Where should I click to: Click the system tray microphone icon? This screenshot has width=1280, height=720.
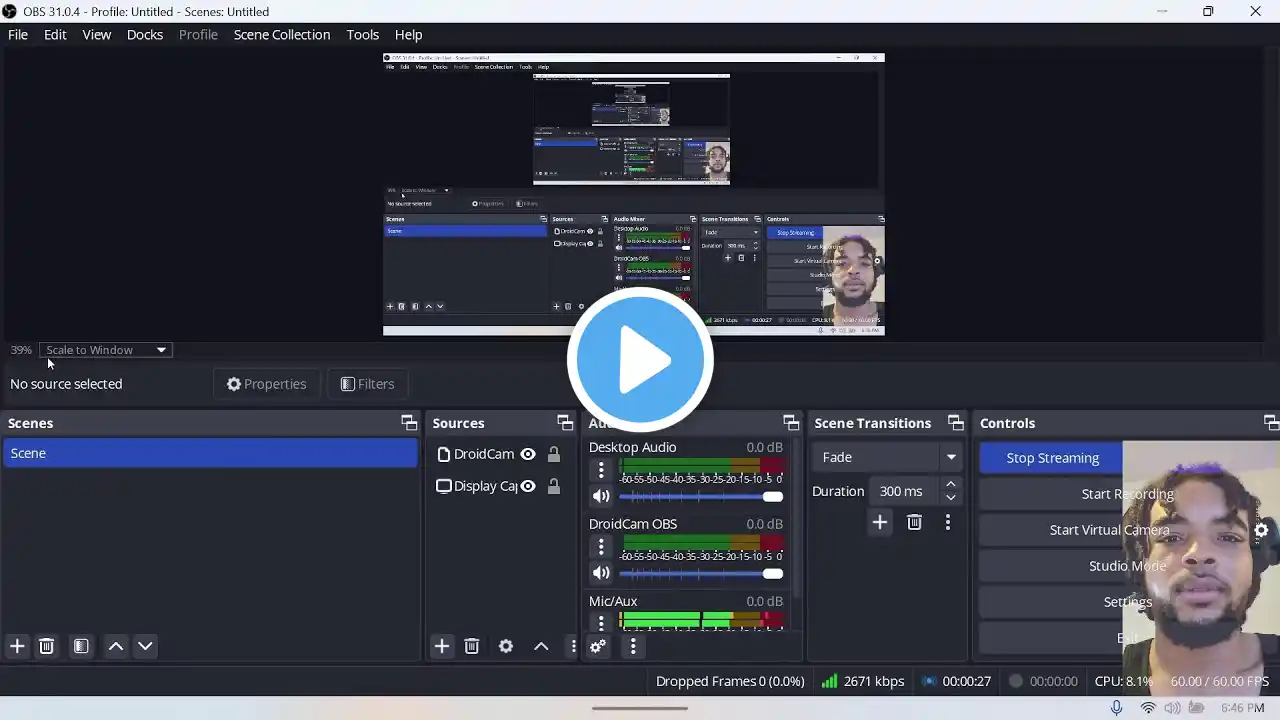(x=1116, y=708)
